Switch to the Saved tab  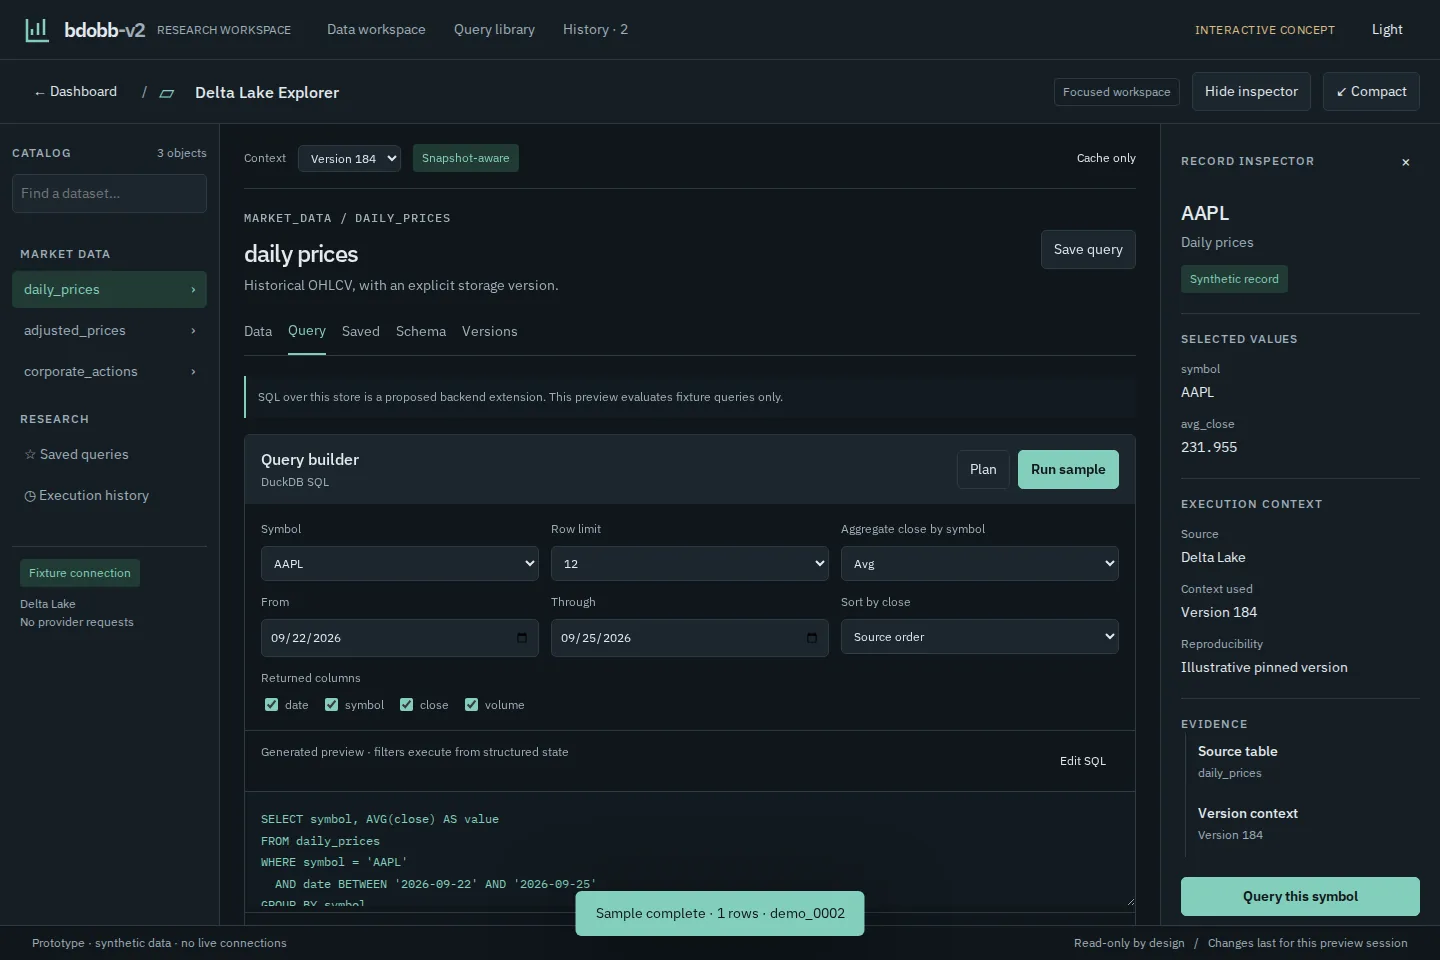click(x=361, y=331)
